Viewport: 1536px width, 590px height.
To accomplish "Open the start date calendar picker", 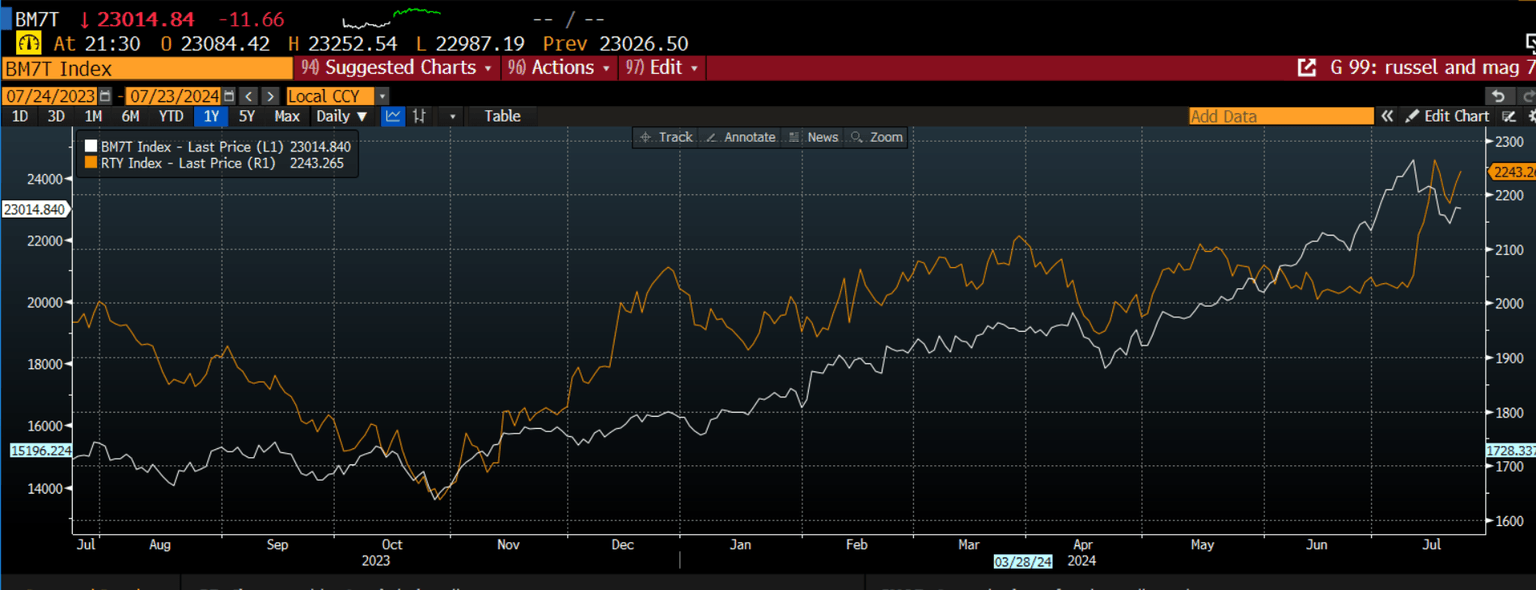I will click(105, 96).
